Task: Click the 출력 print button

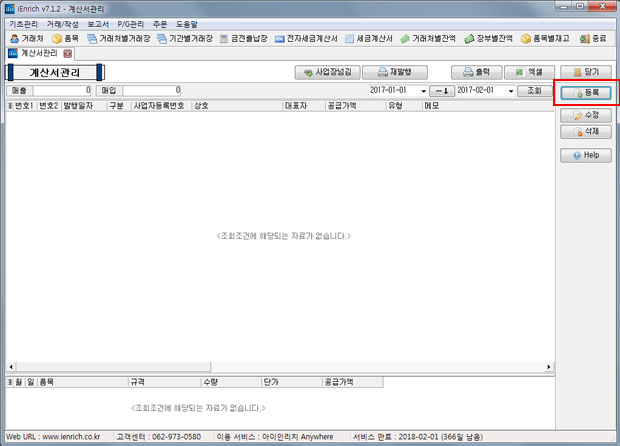Action: [x=474, y=72]
